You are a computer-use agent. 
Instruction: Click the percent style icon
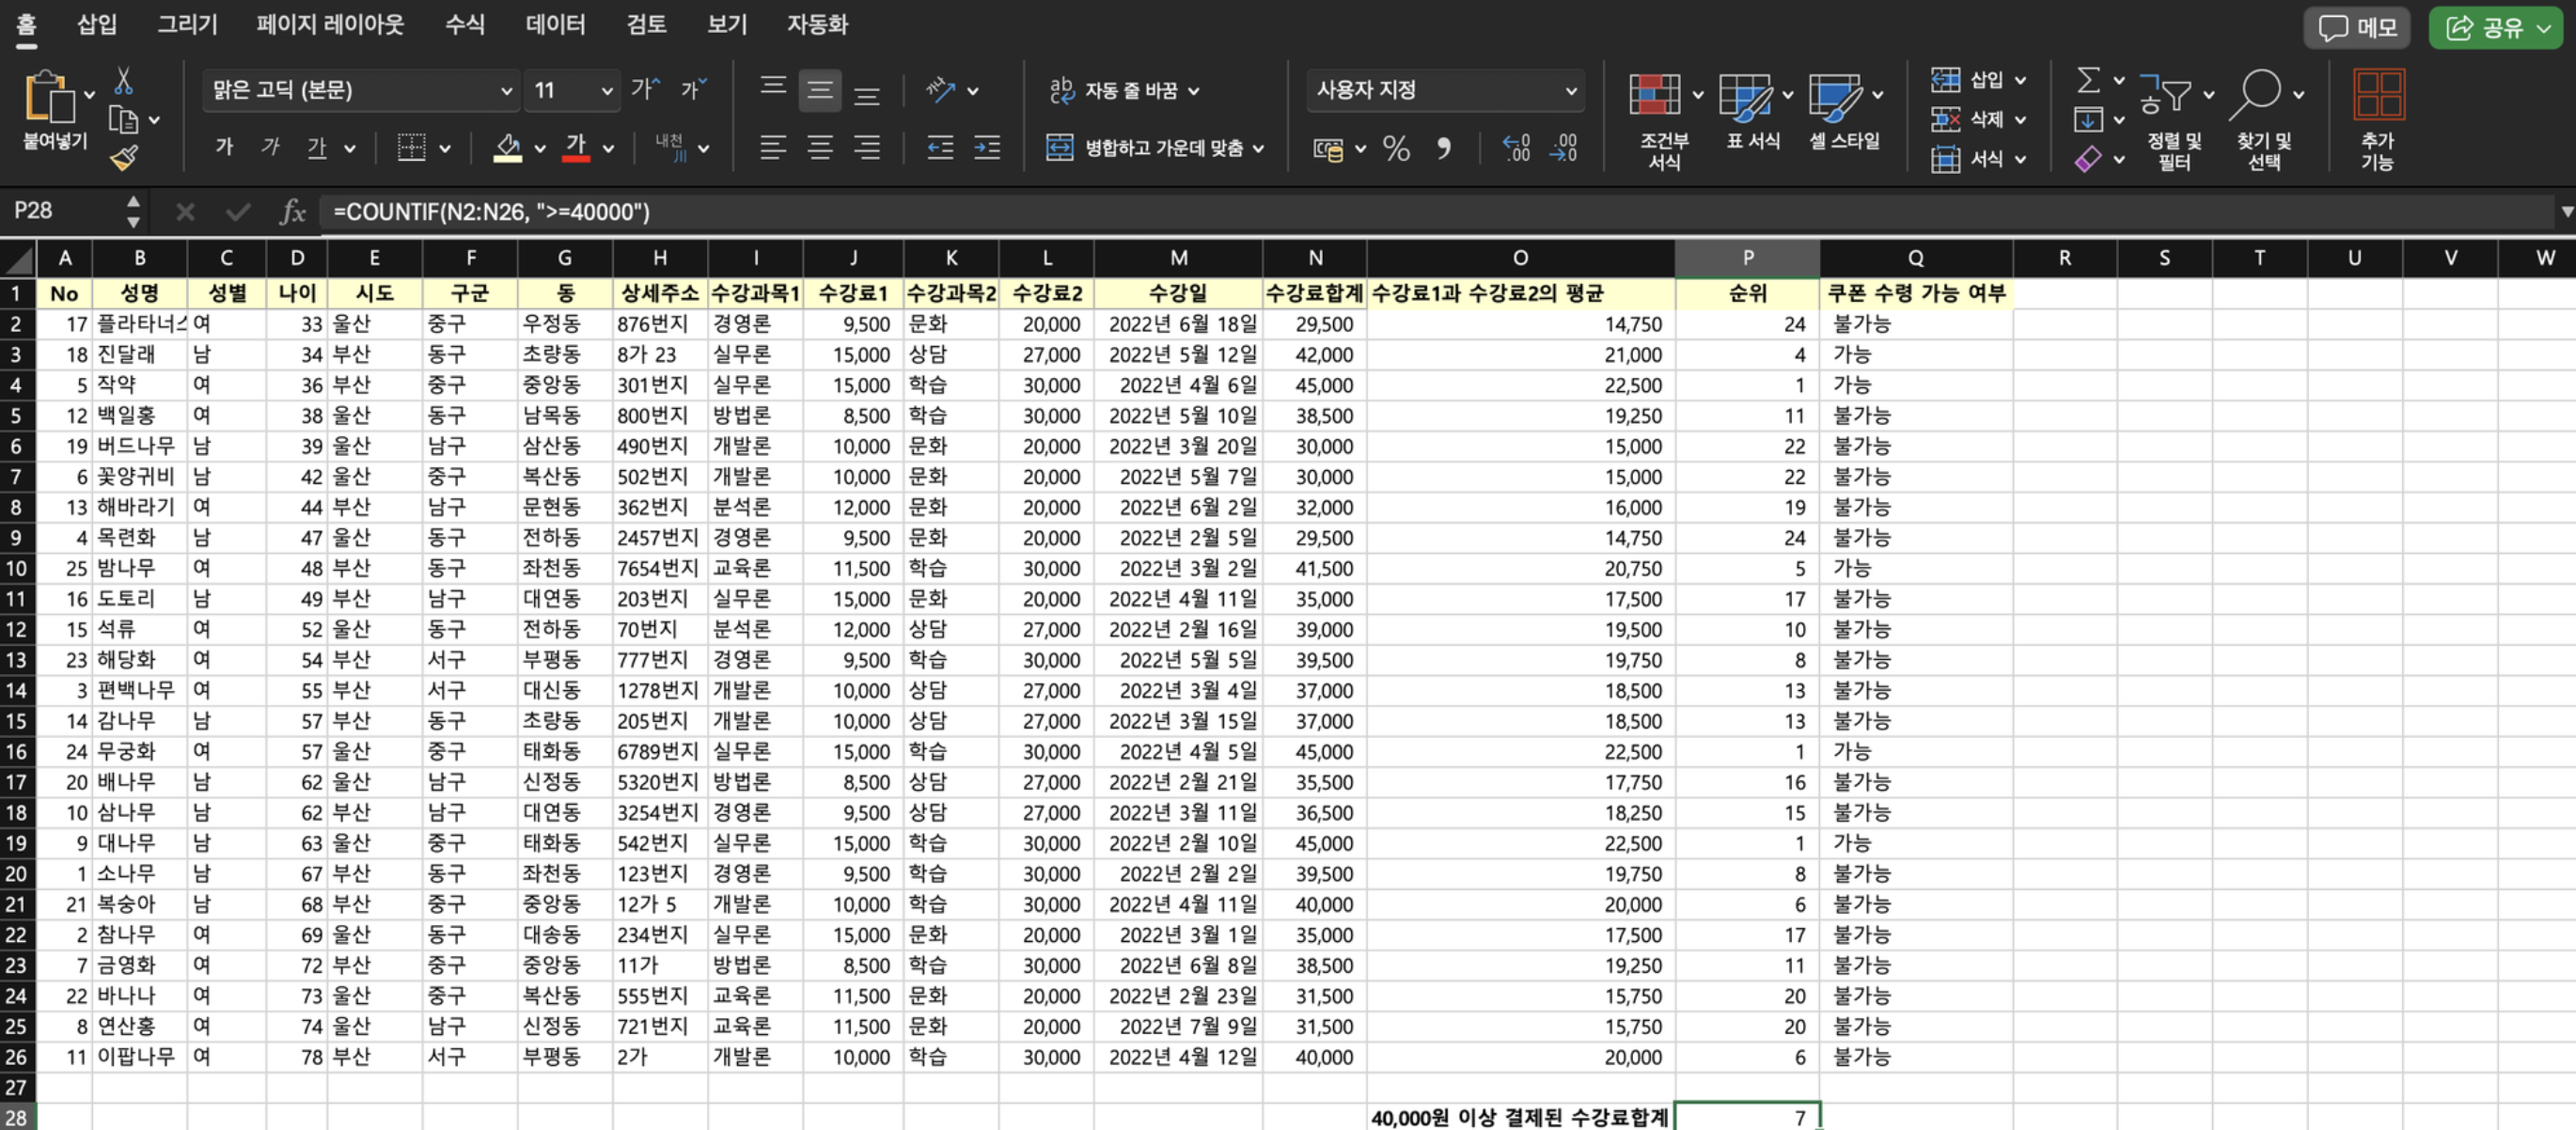click(x=1396, y=149)
